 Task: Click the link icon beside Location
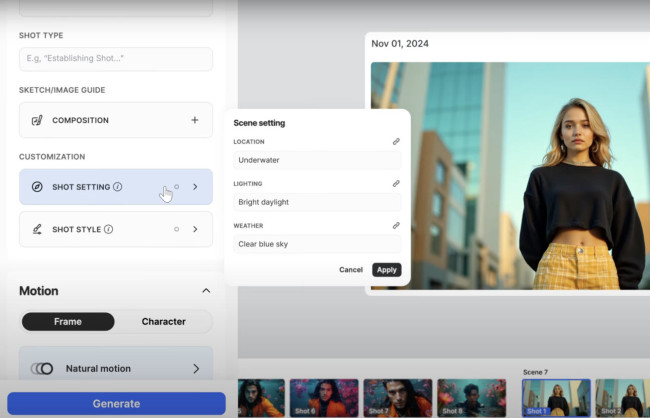coord(396,142)
